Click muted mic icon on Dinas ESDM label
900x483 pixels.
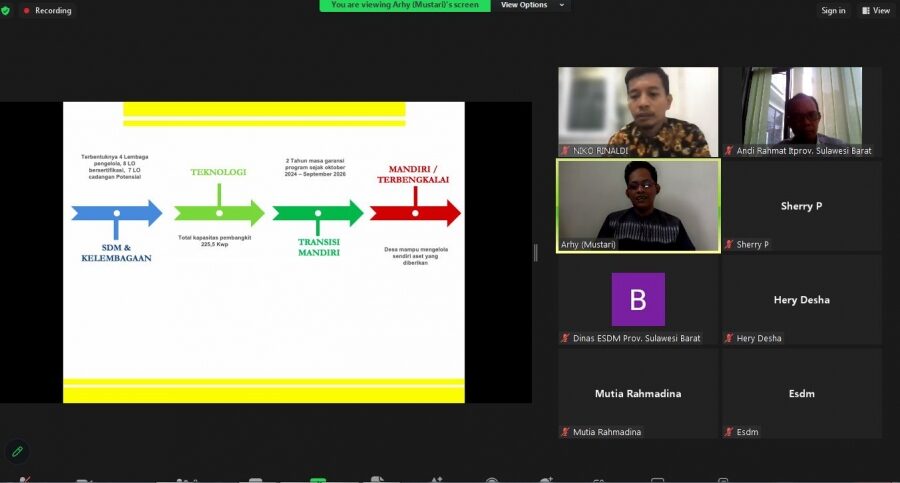565,338
